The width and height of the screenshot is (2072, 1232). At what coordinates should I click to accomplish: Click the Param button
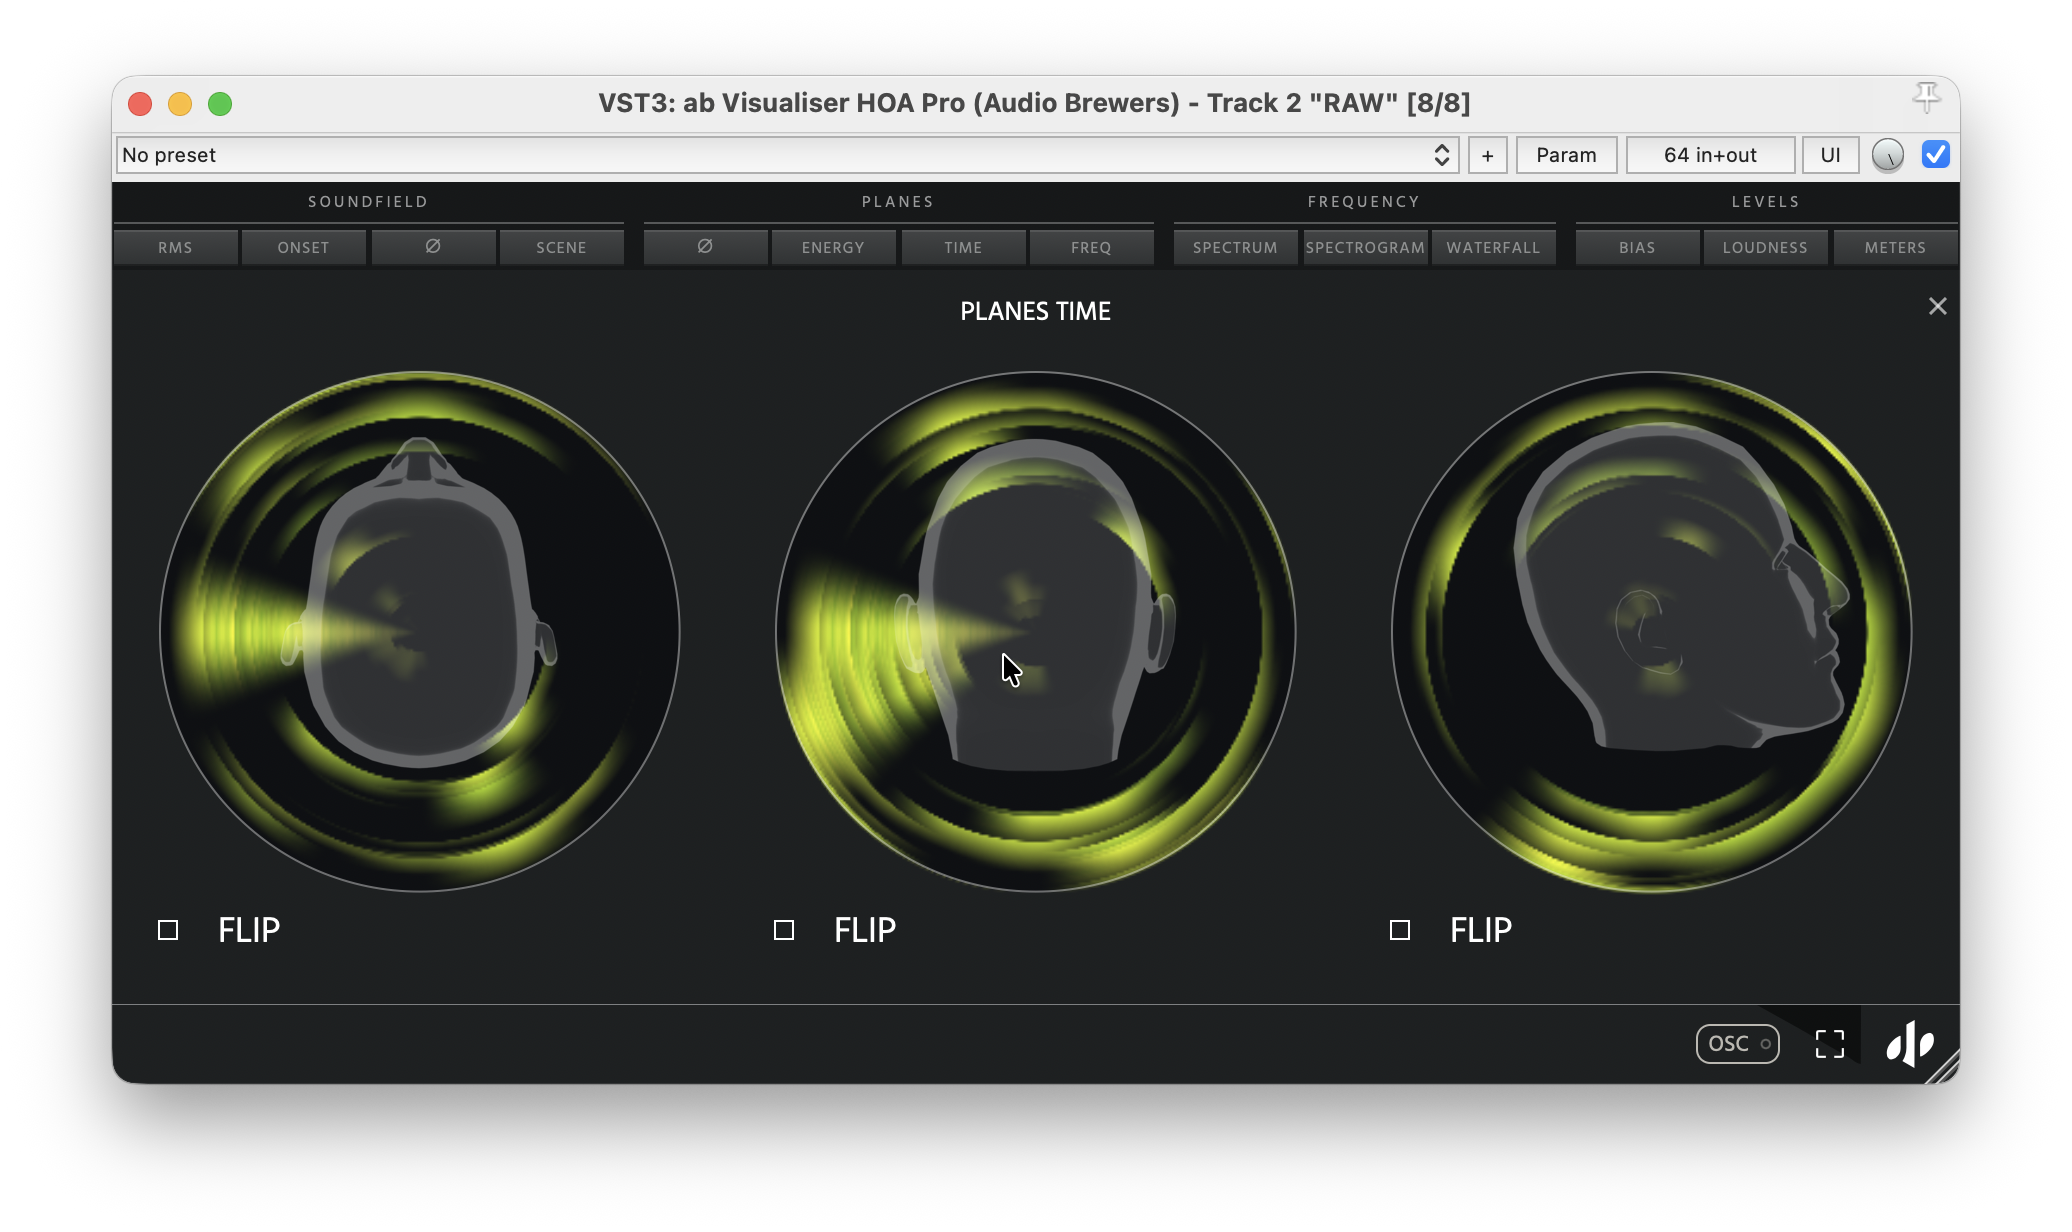pos(1566,155)
